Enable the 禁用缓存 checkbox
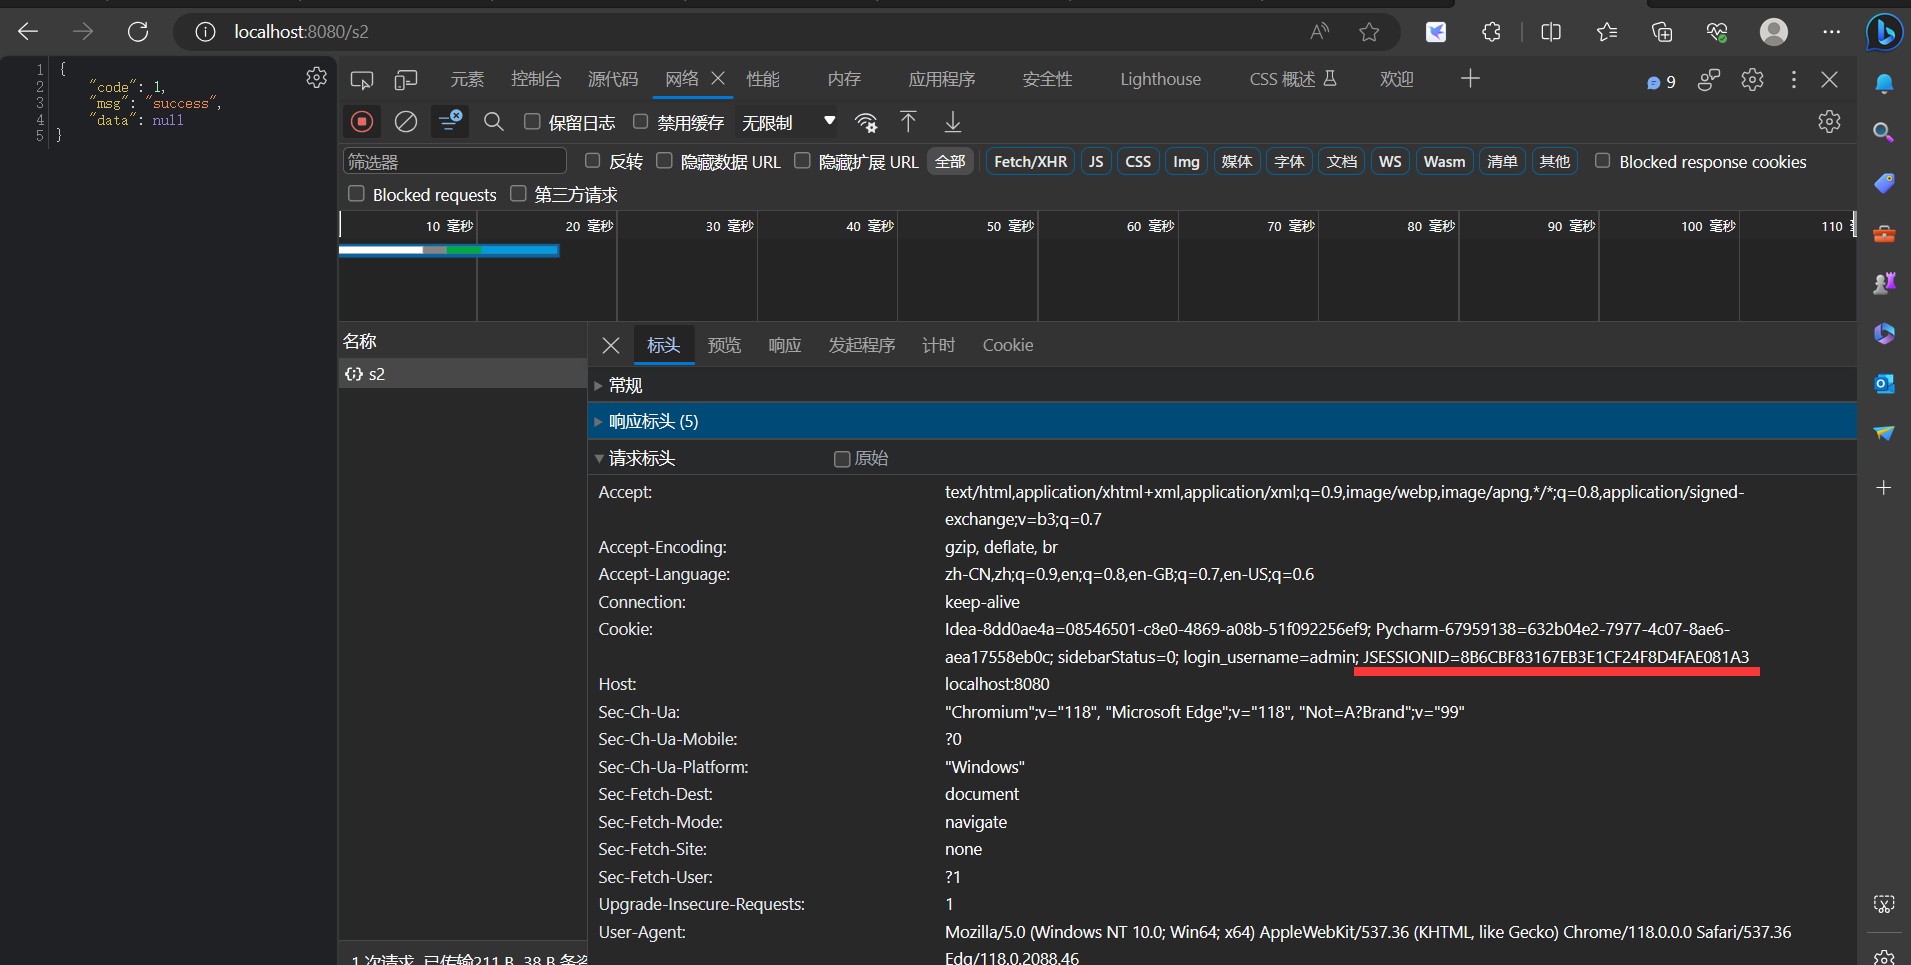Screen dimensions: 1911x965 coord(641,122)
